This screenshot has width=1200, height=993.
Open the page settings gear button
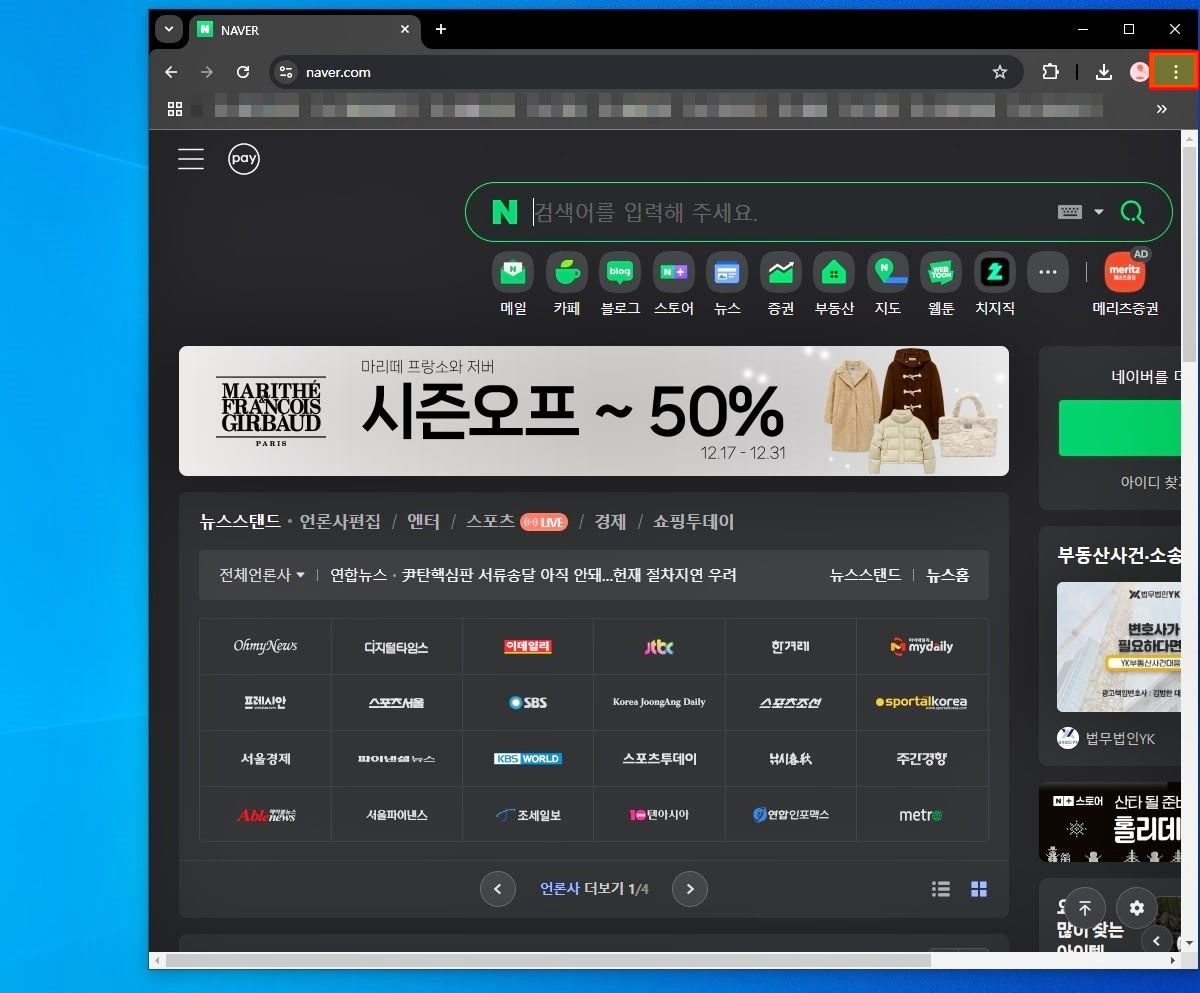(x=1137, y=908)
